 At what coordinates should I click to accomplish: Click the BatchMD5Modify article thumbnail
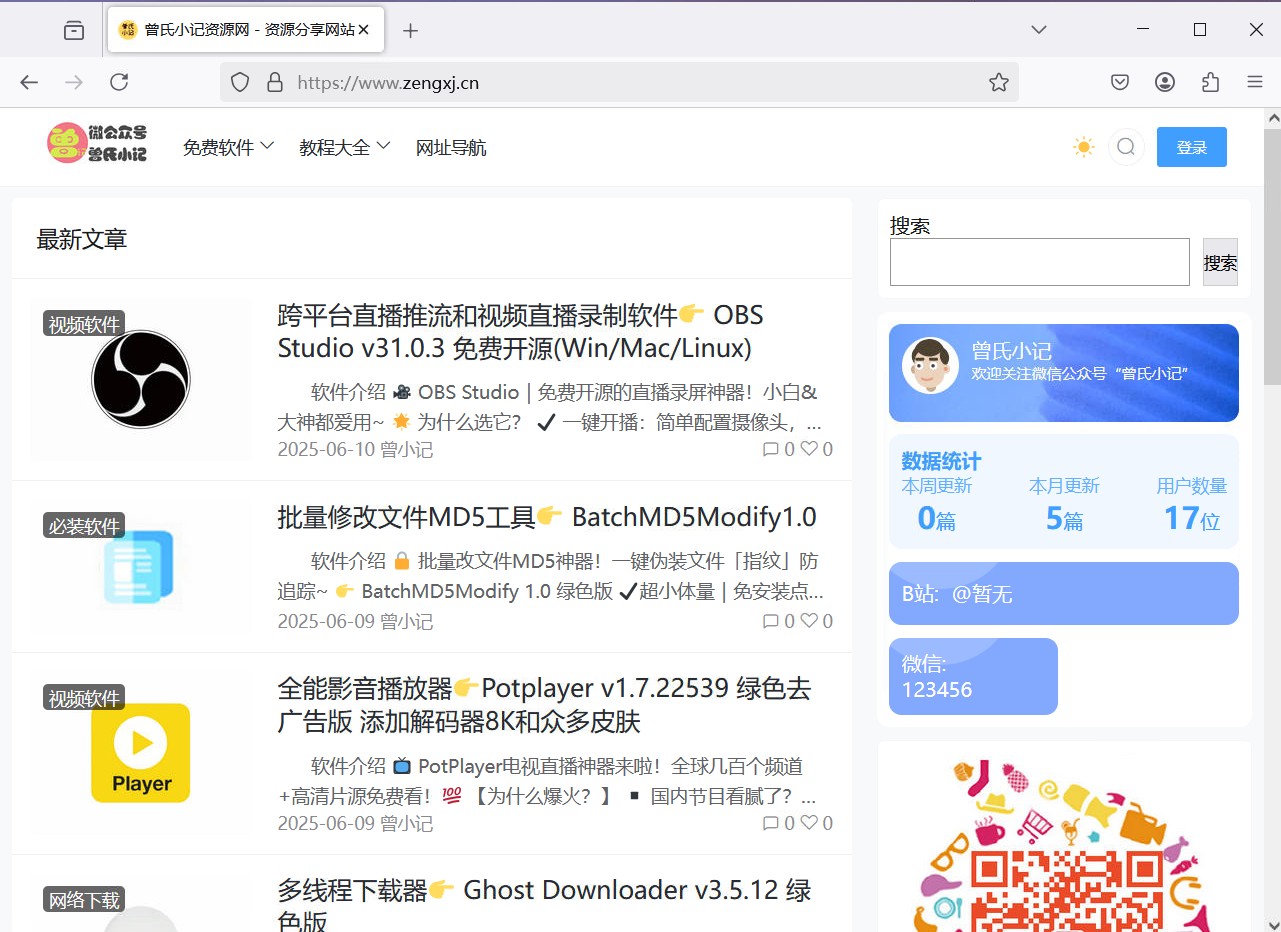coord(141,568)
